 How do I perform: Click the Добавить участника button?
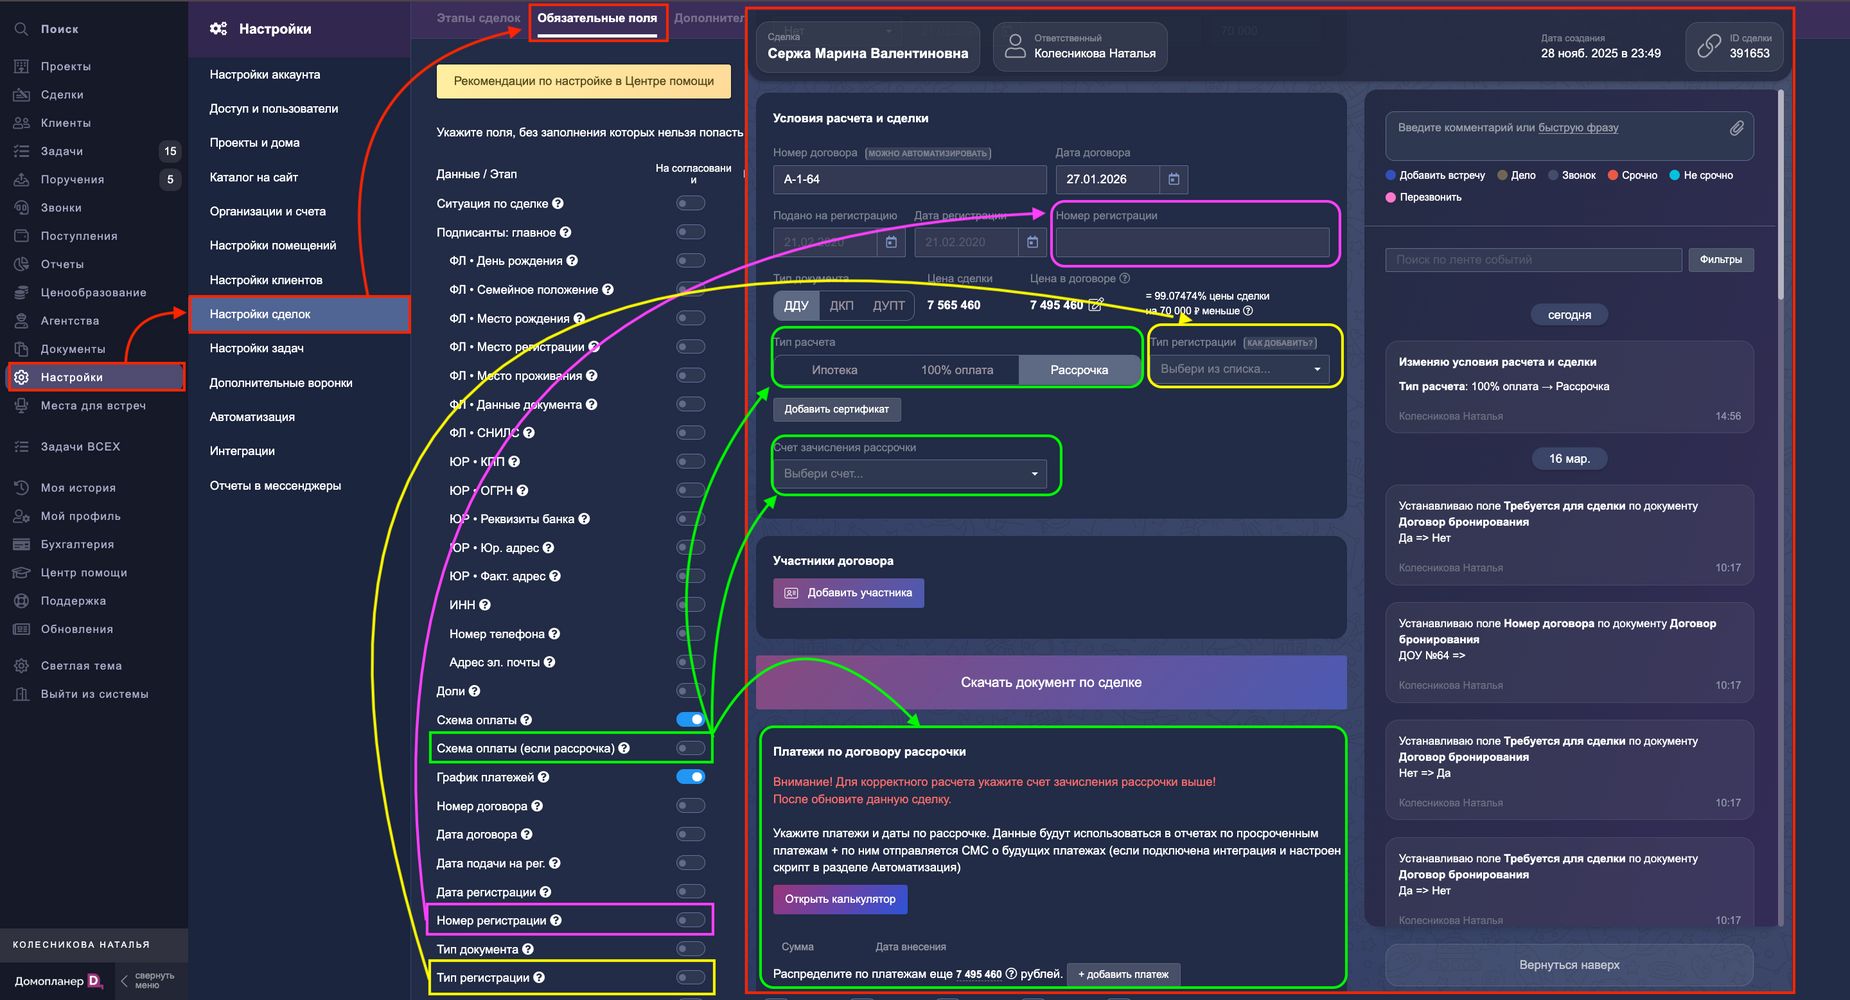coord(849,593)
